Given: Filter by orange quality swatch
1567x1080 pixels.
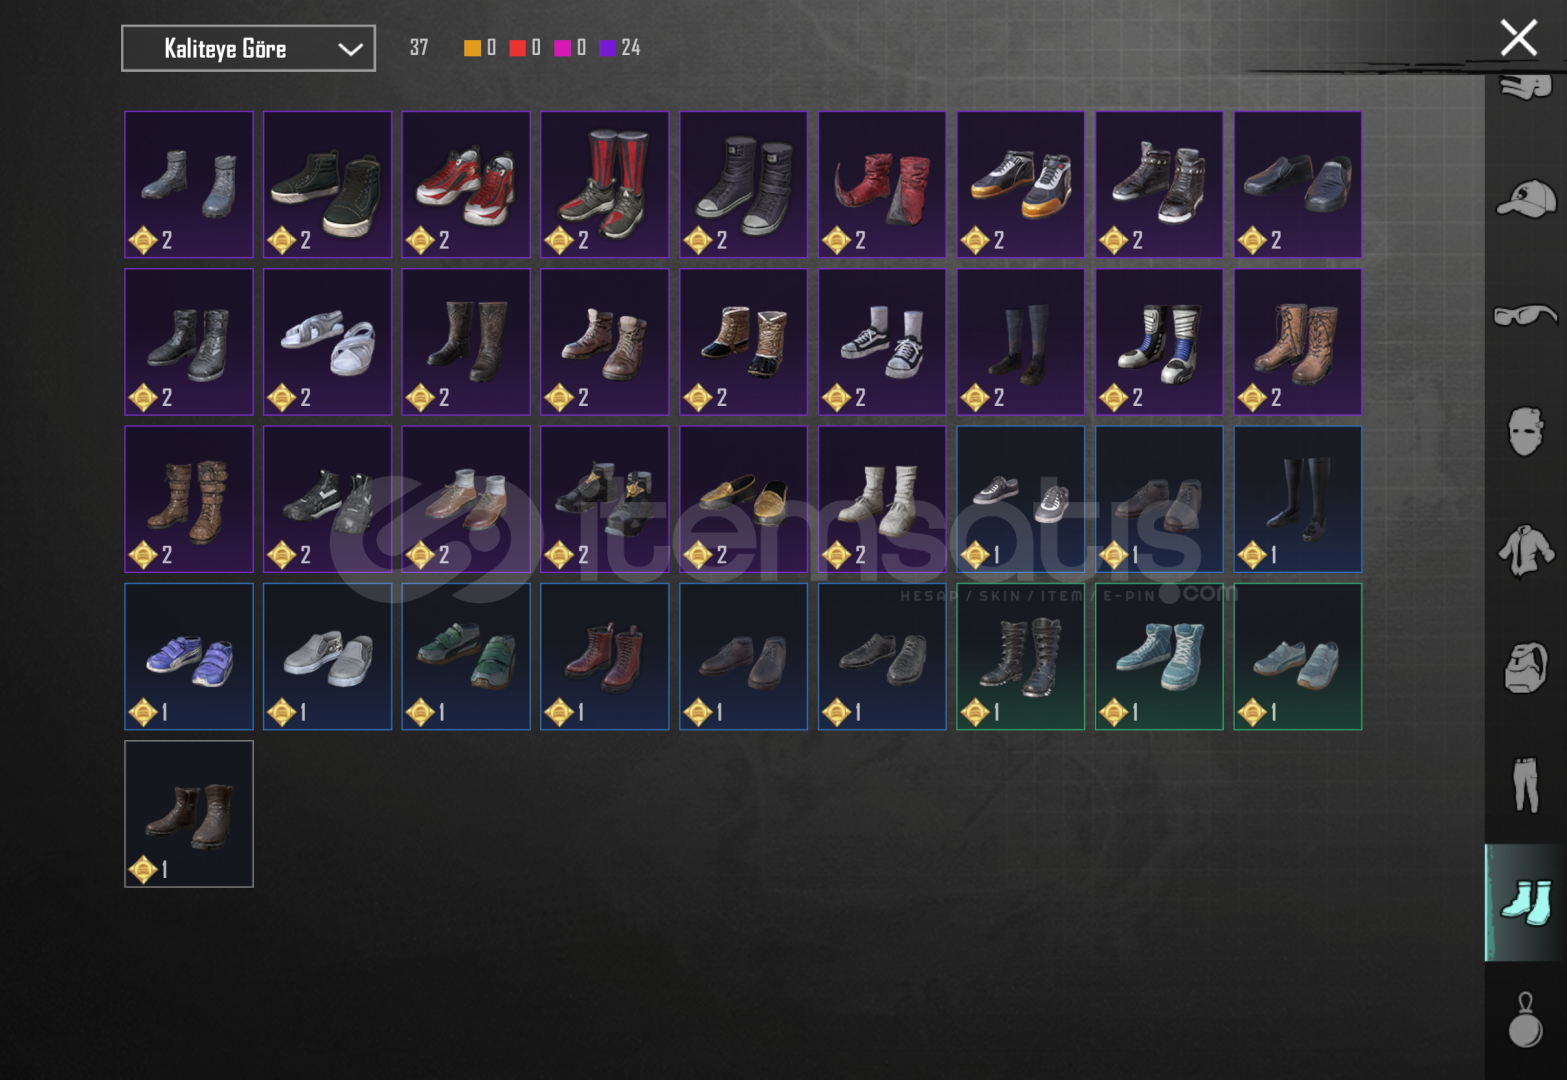Looking at the screenshot, I should tap(472, 48).
